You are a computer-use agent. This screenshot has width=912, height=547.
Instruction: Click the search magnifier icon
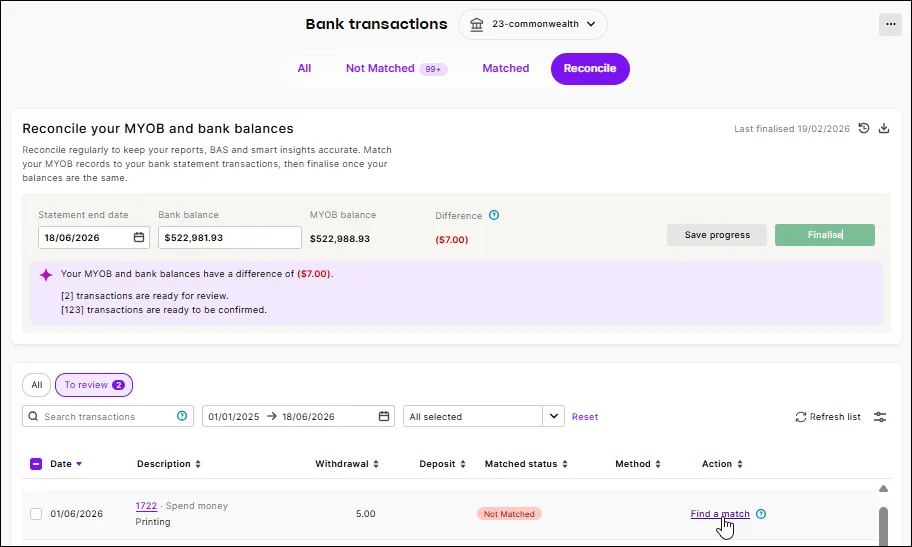[33, 416]
